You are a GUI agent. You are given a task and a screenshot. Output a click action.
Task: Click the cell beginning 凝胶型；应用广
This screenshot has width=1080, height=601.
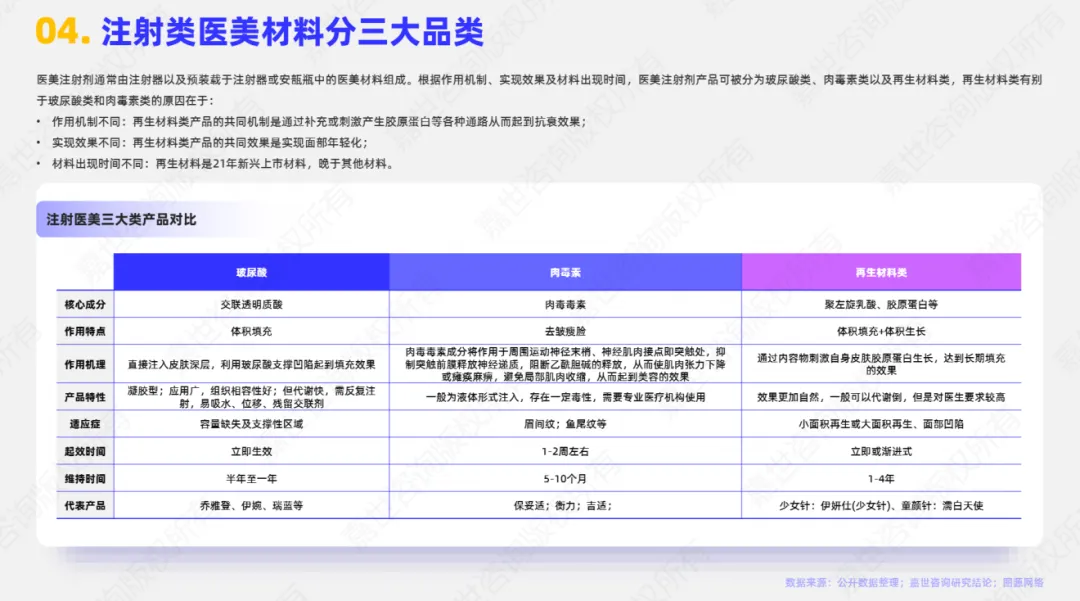click(x=251, y=397)
